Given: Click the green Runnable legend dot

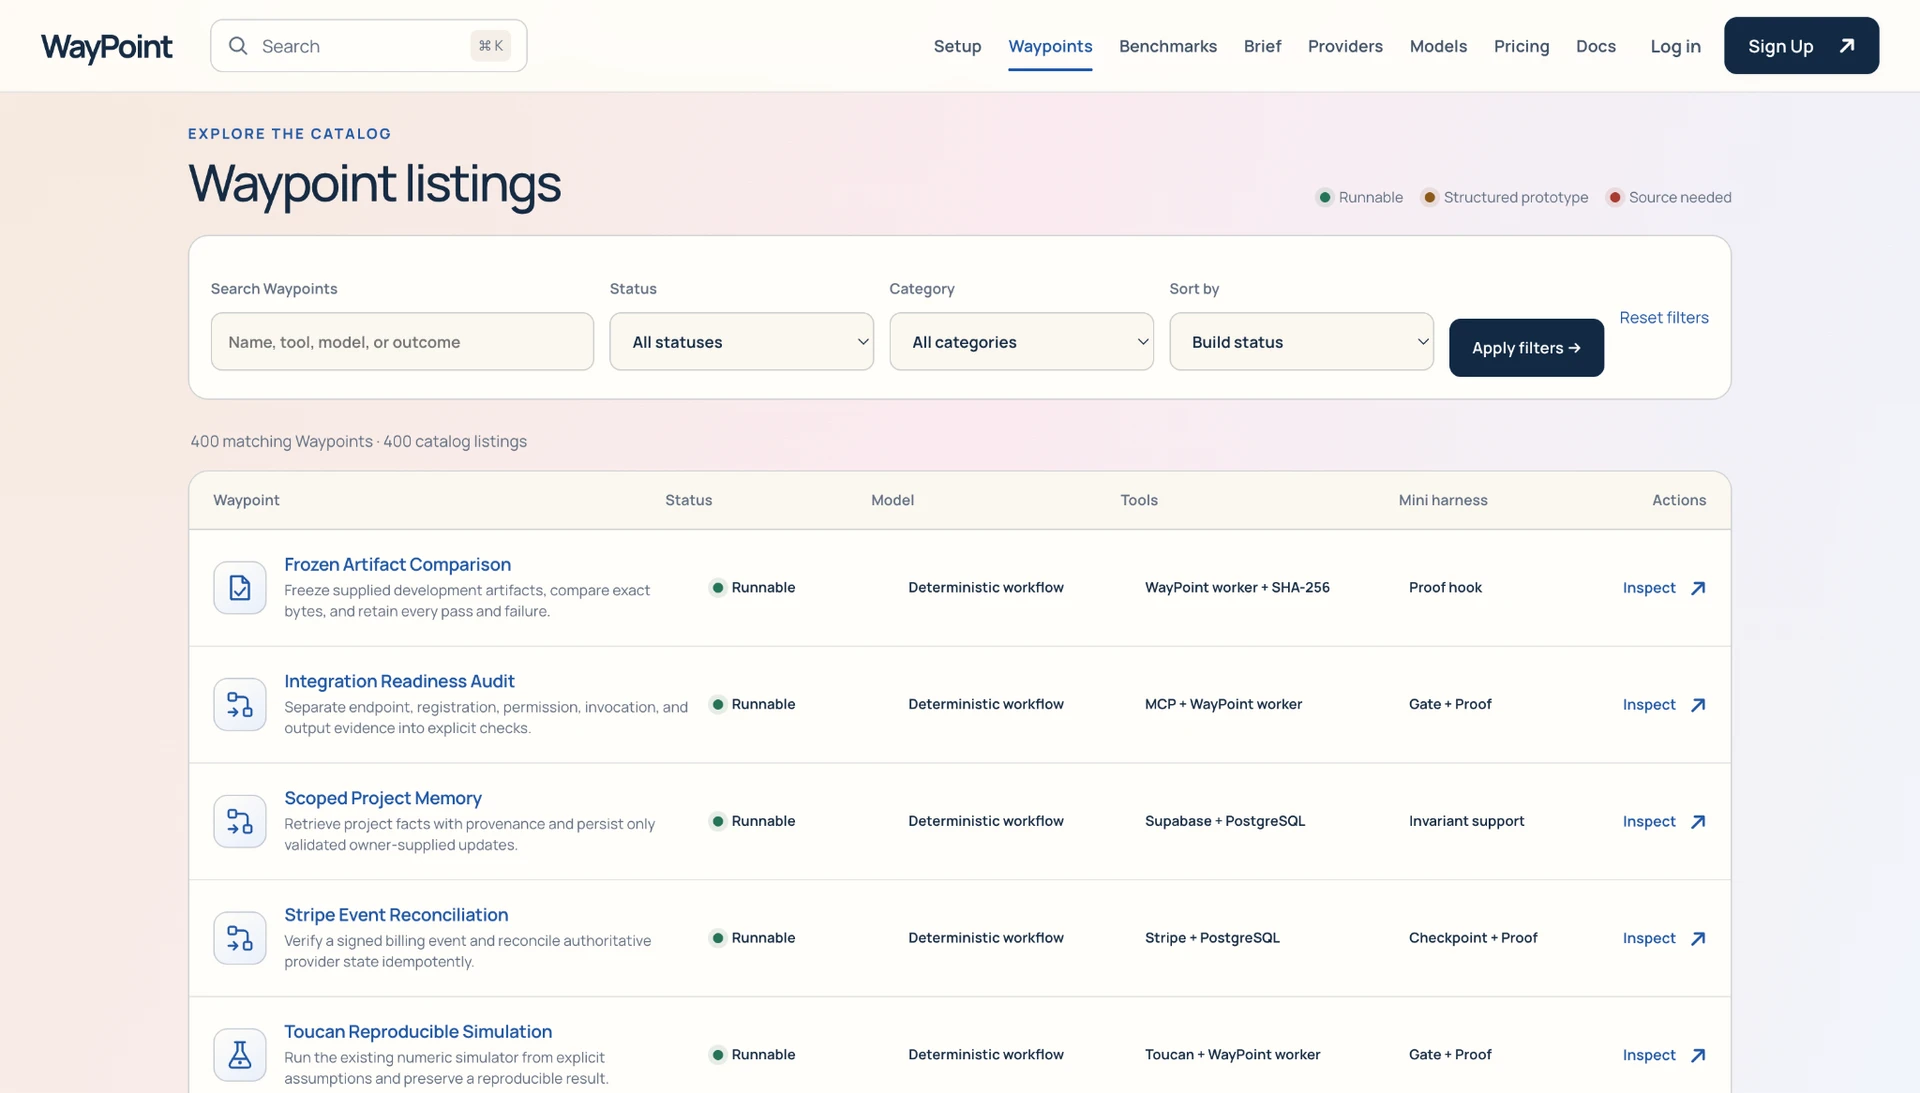Looking at the screenshot, I should click(x=1325, y=197).
